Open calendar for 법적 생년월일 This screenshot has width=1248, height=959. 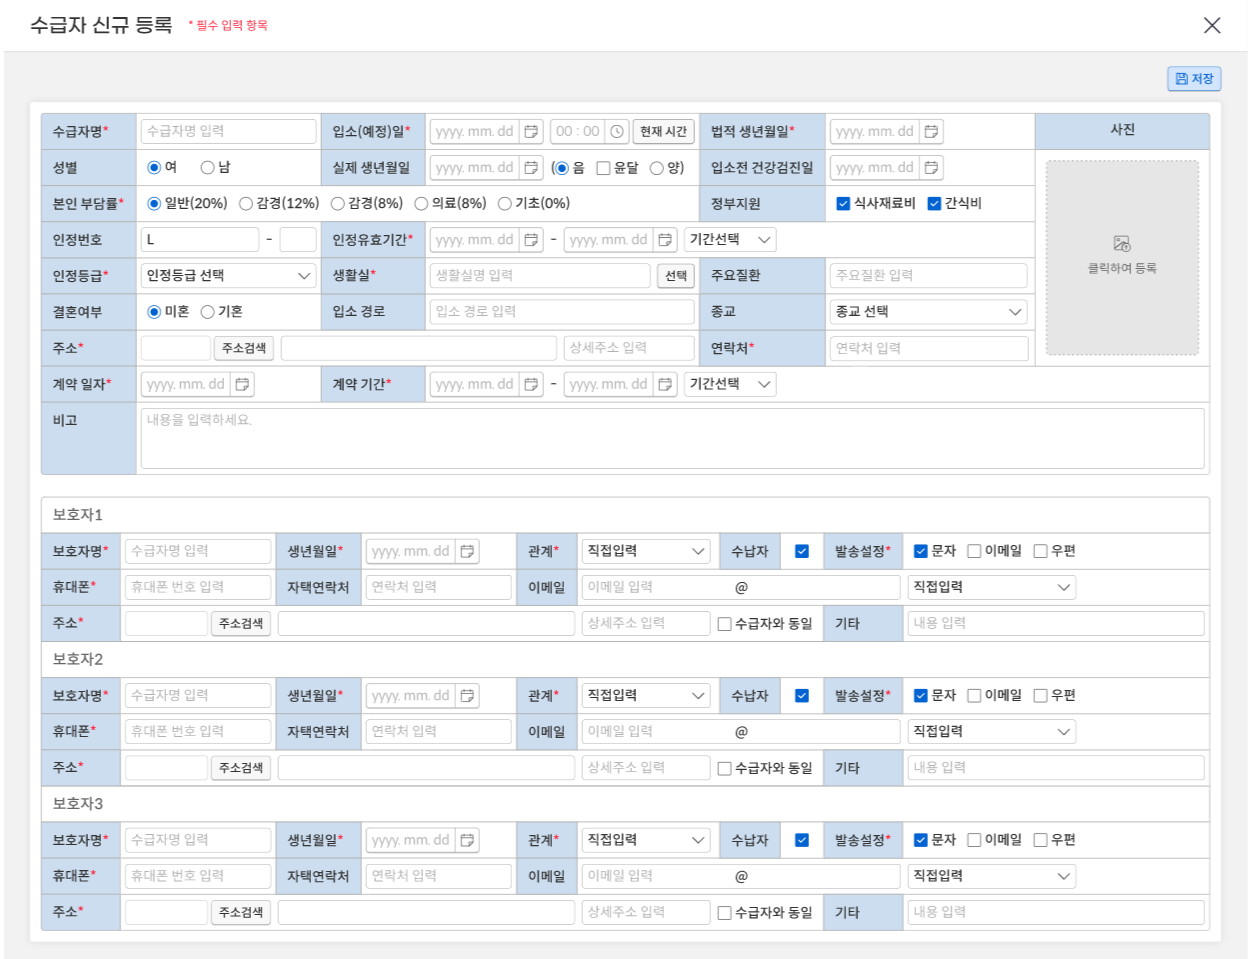[931, 131]
